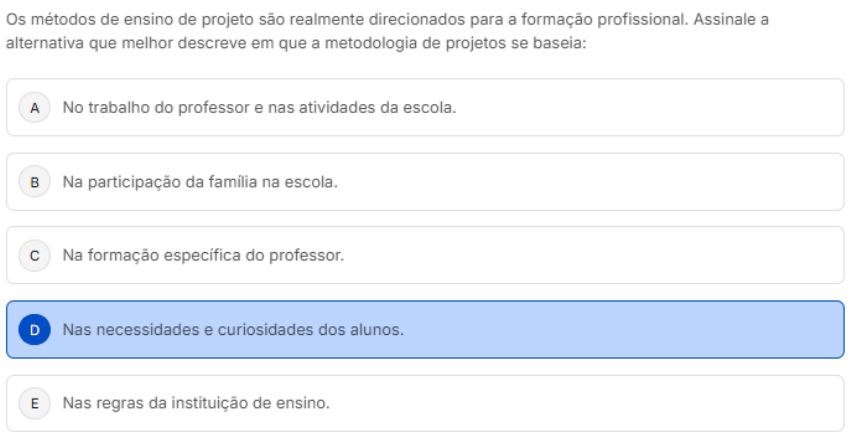Select the circled letter A badge
Image resolution: width=851 pixels, height=442 pixels.
pos(35,108)
